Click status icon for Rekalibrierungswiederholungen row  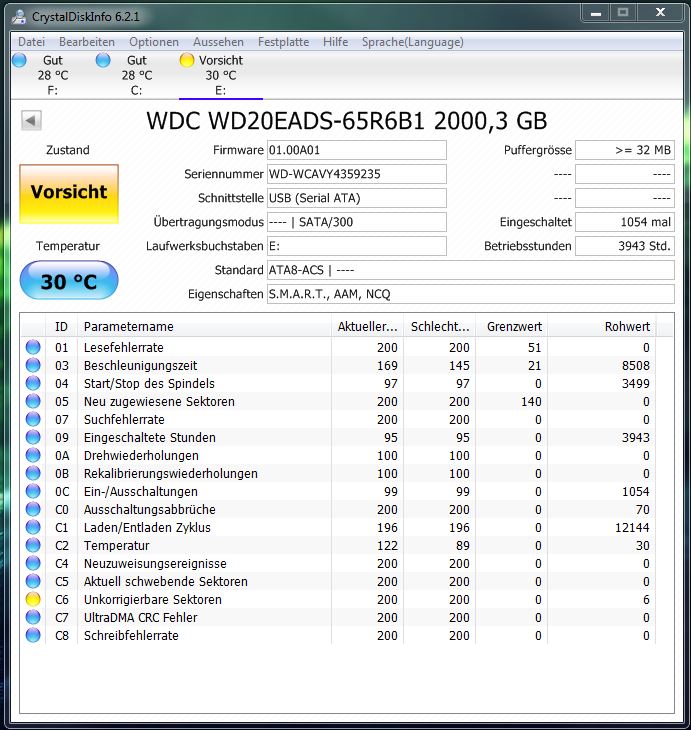tap(33, 473)
